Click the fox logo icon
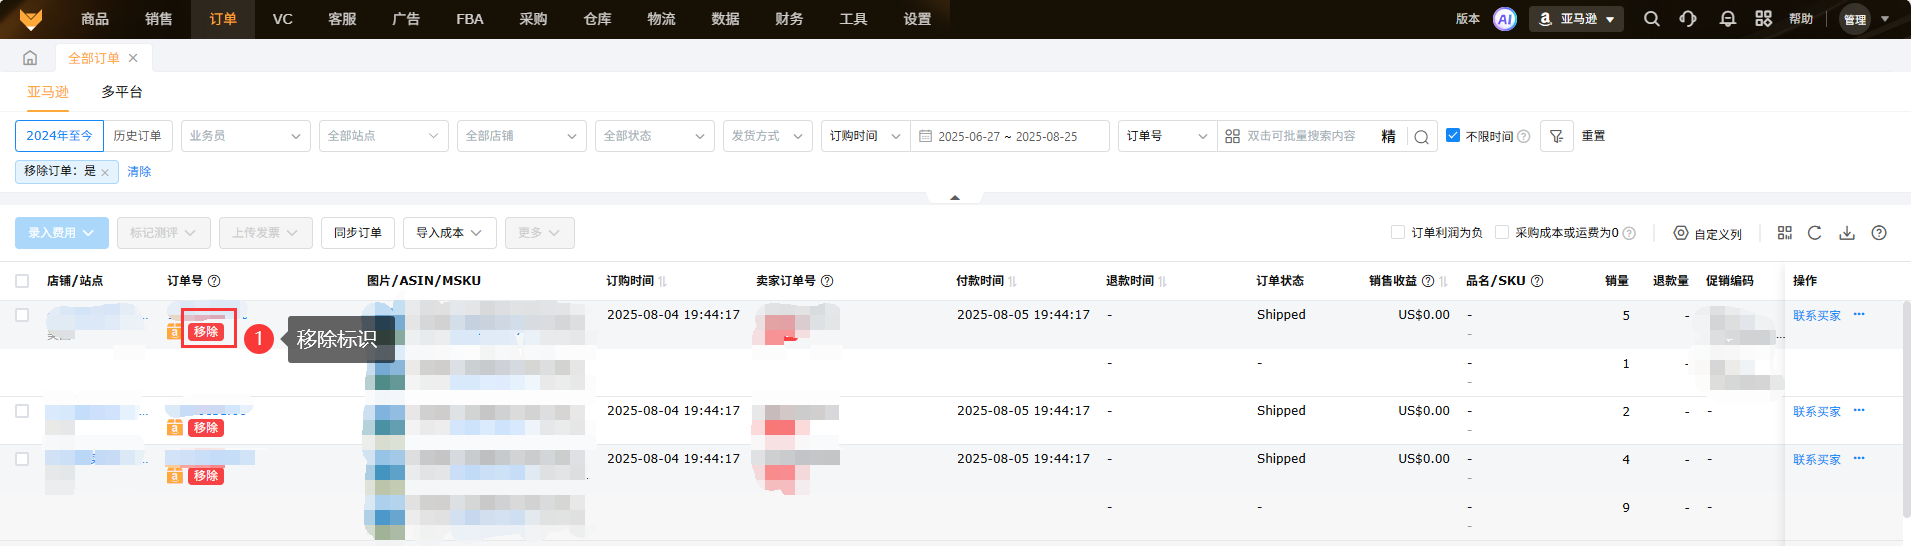Image resolution: width=1911 pixels, height=546 pixels. [x=31, y=19]
